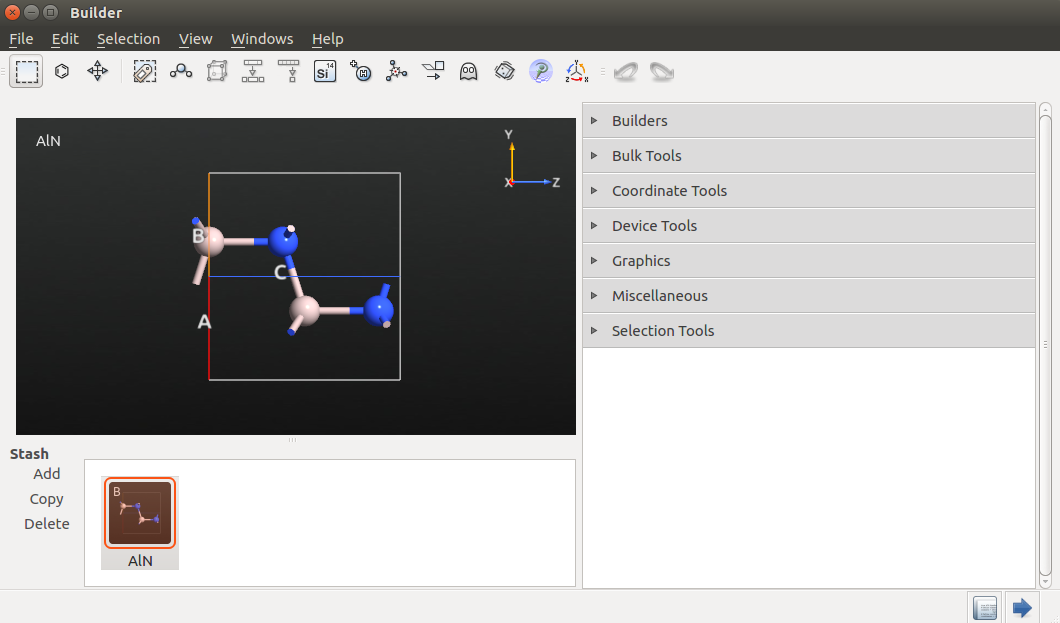Open the Si periodic table element icon
The height and width of the screenshot is (623, 1060).
[x=324, y=71]
